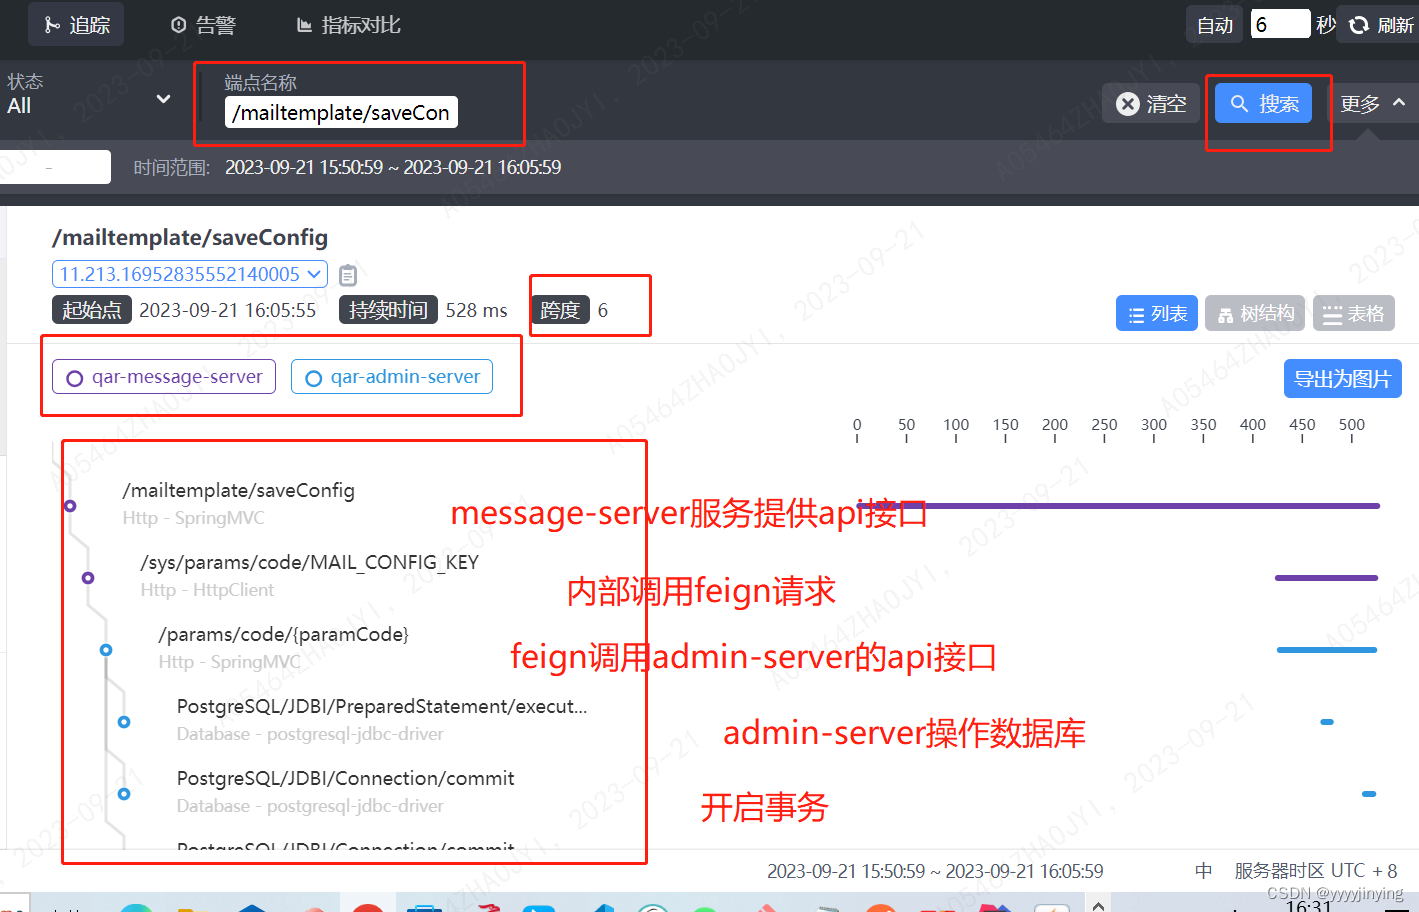
Task: Toggle the qar-admin-server service tag
Action: 392,377
